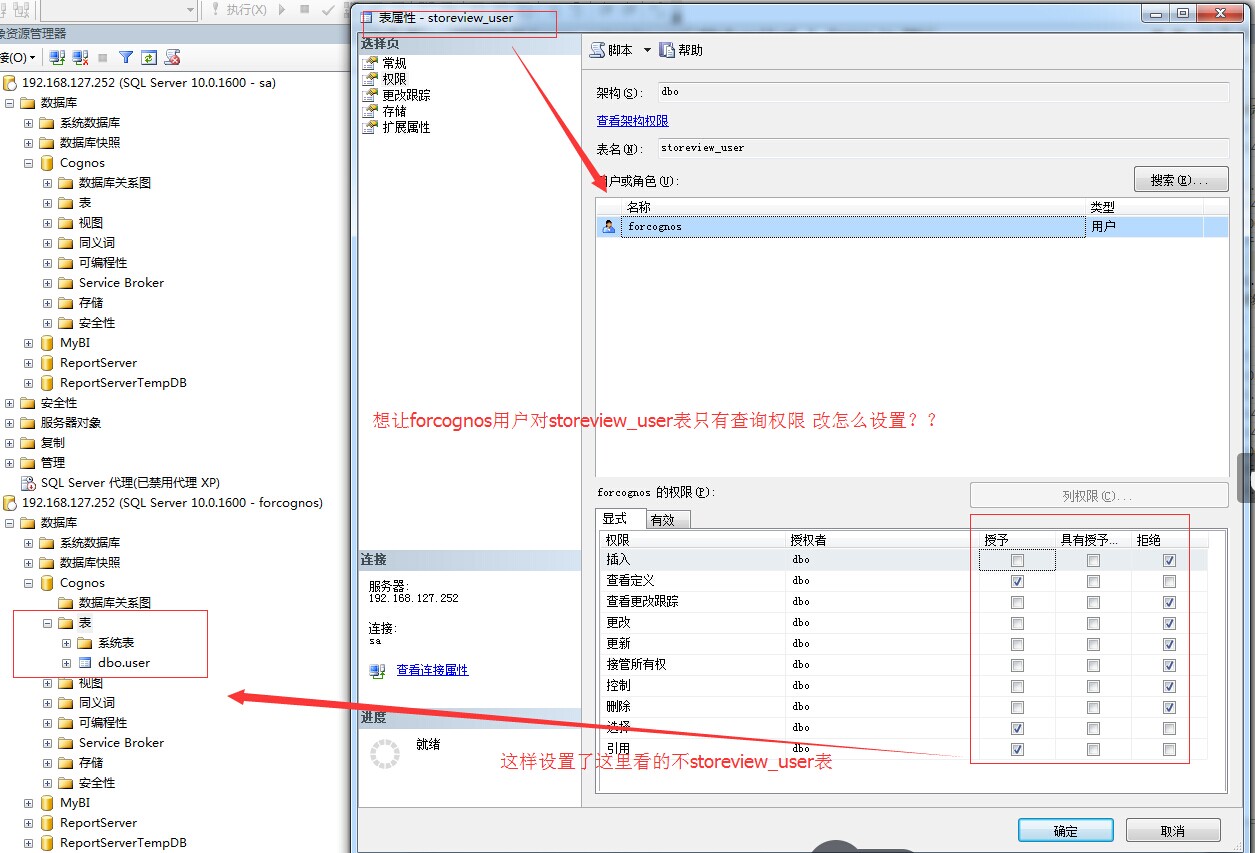The height and width of the screenshot is (853, 1255).
Task: Switch to the 有效 permissions tab
Action: pos(662,519)
